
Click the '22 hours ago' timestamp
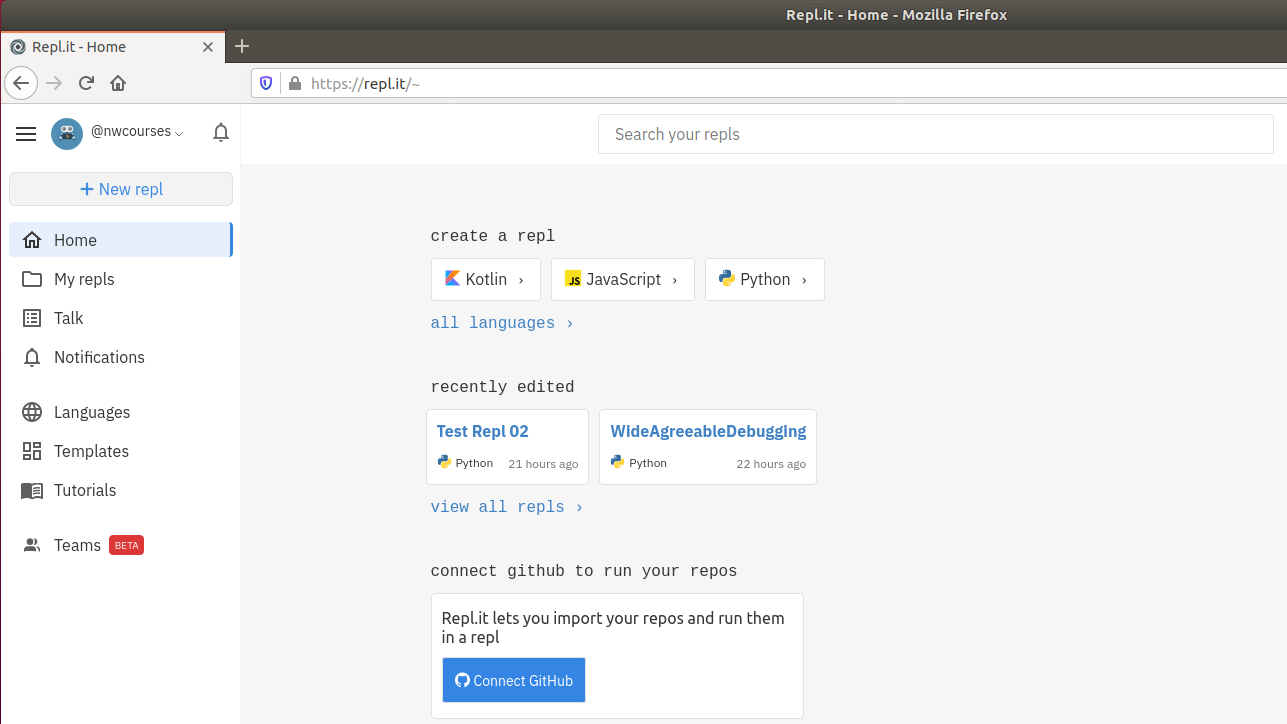pos(771,464)
